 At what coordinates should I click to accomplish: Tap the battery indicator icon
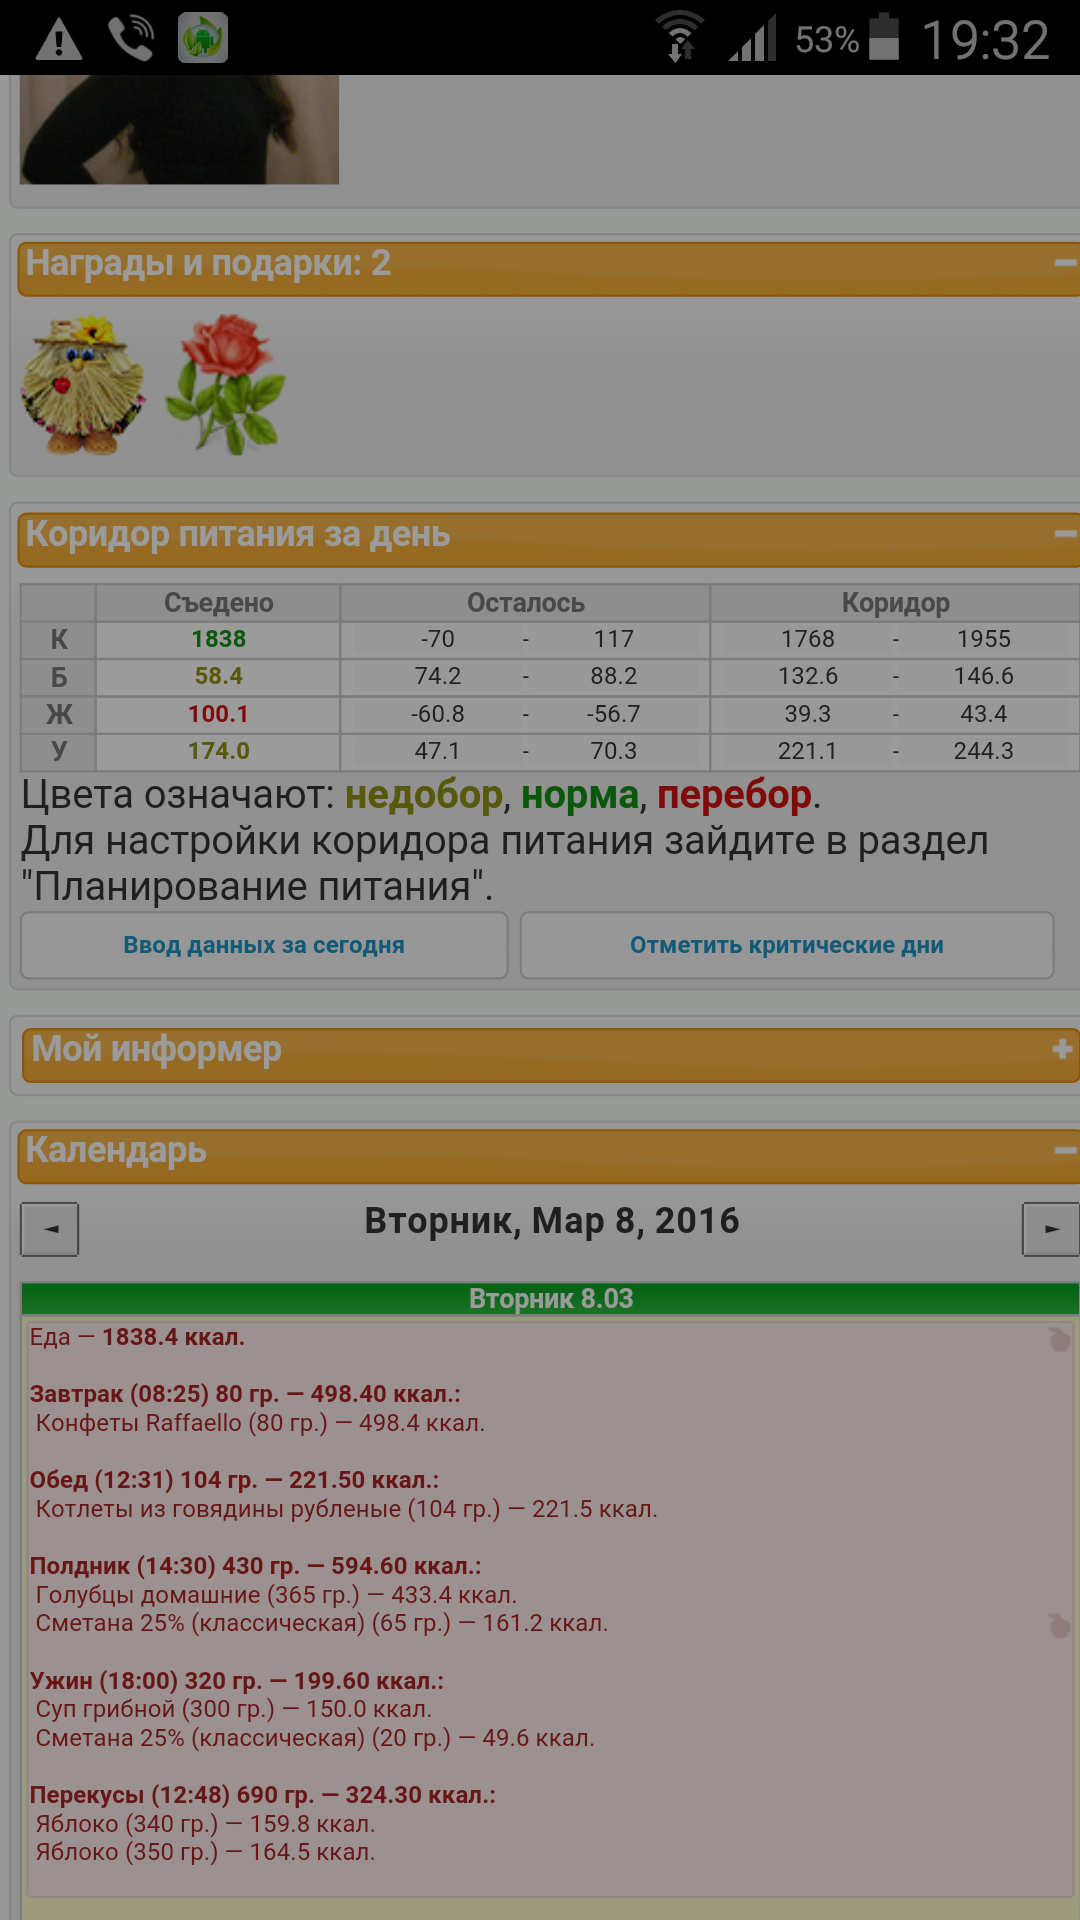pyautogui.click(x=884, y=39)
